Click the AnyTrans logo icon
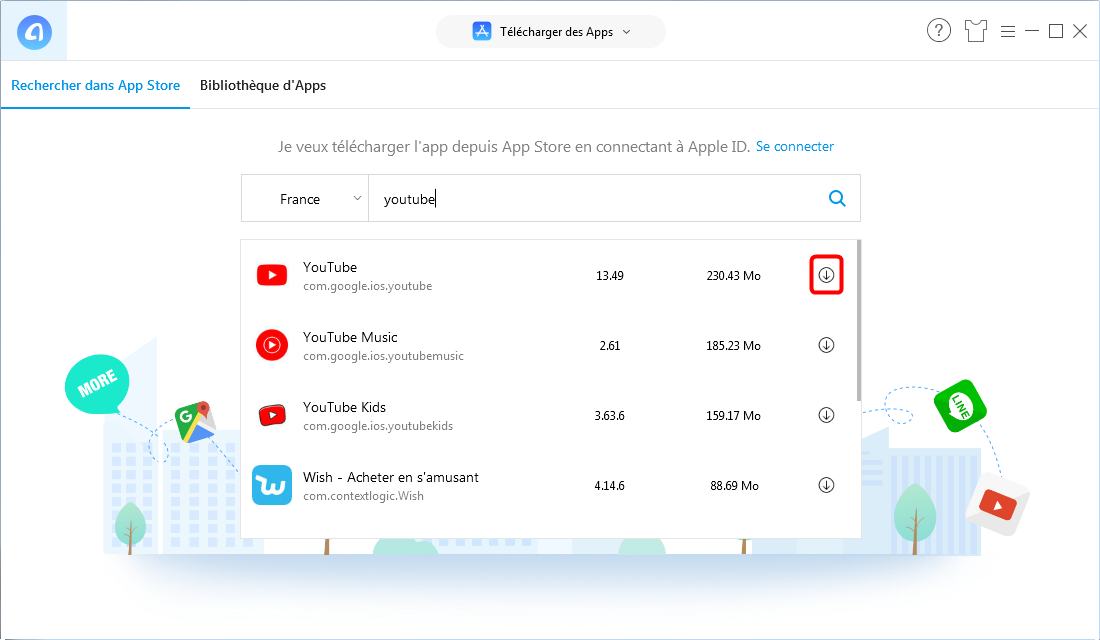Viewport: 1100px width, 640px height. [34, 32]
